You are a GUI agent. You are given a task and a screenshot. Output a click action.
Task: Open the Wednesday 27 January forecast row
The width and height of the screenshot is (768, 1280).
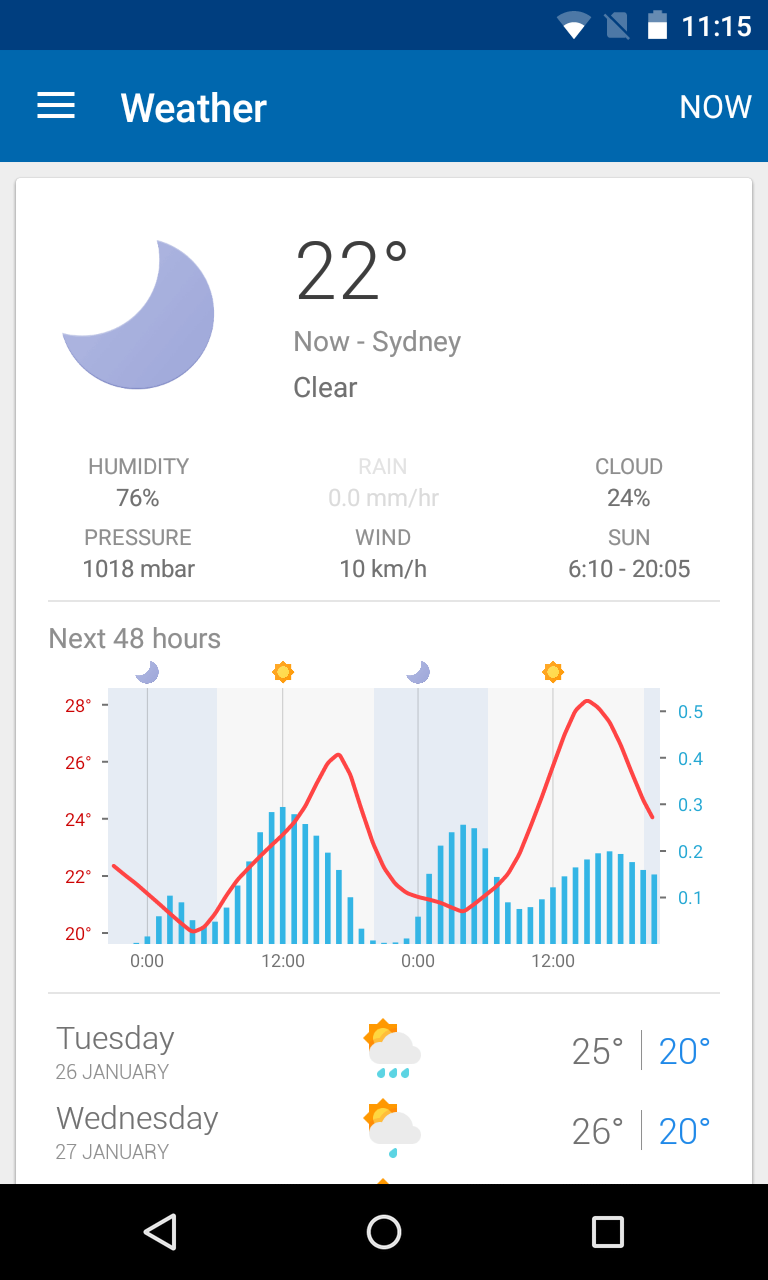pos(384,1132)
